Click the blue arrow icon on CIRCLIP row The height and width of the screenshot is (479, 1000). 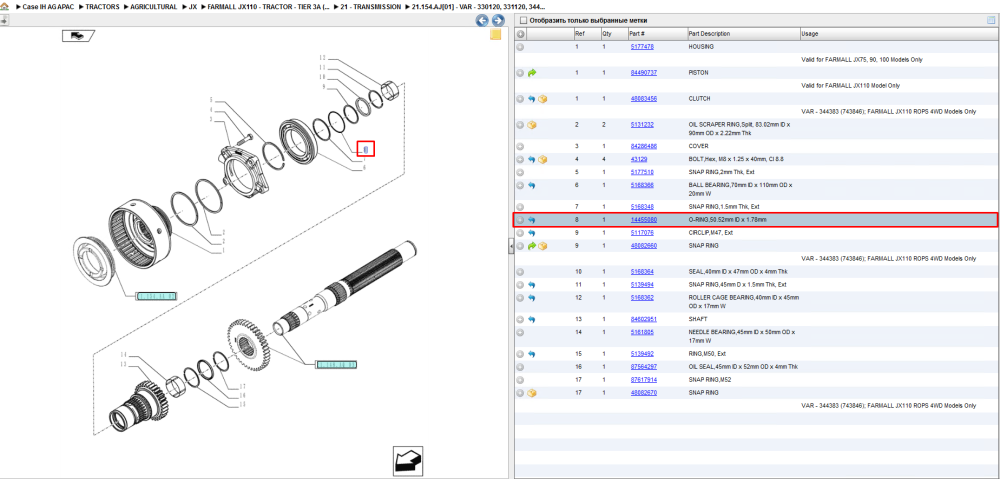[x=532, y=233]
